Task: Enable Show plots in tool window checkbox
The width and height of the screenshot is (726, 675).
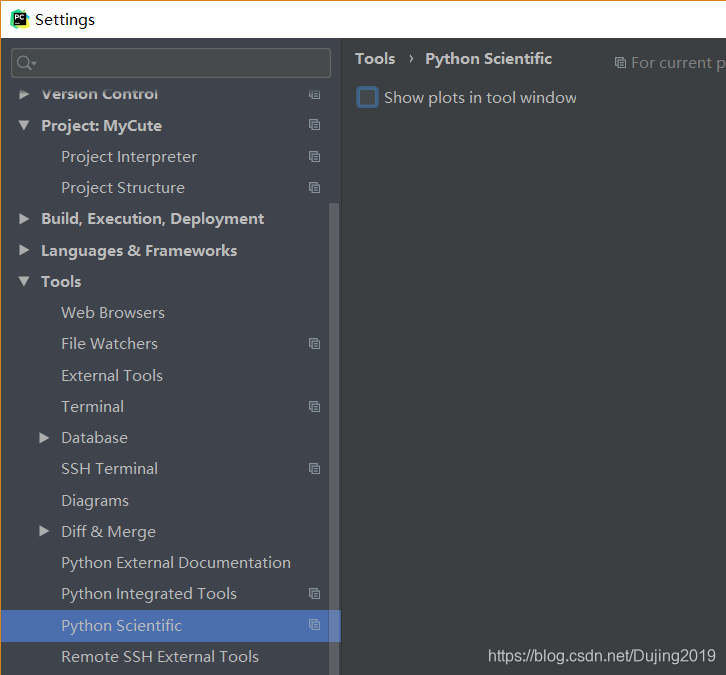Action: pos(367,97)
